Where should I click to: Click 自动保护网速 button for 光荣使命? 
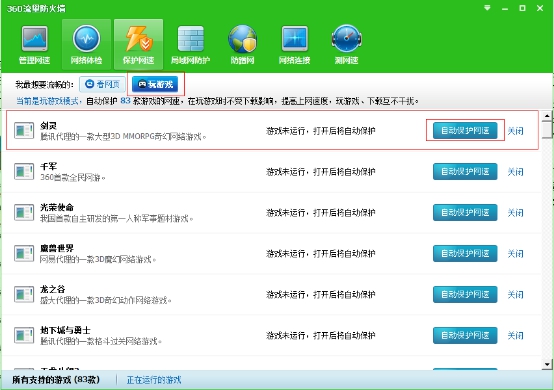pos(465,213)
